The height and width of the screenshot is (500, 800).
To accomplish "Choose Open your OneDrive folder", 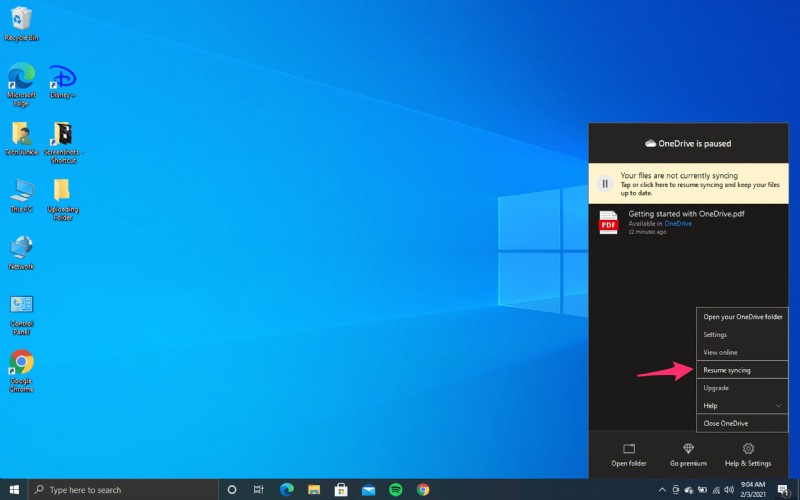I will [x=742, y=317].
